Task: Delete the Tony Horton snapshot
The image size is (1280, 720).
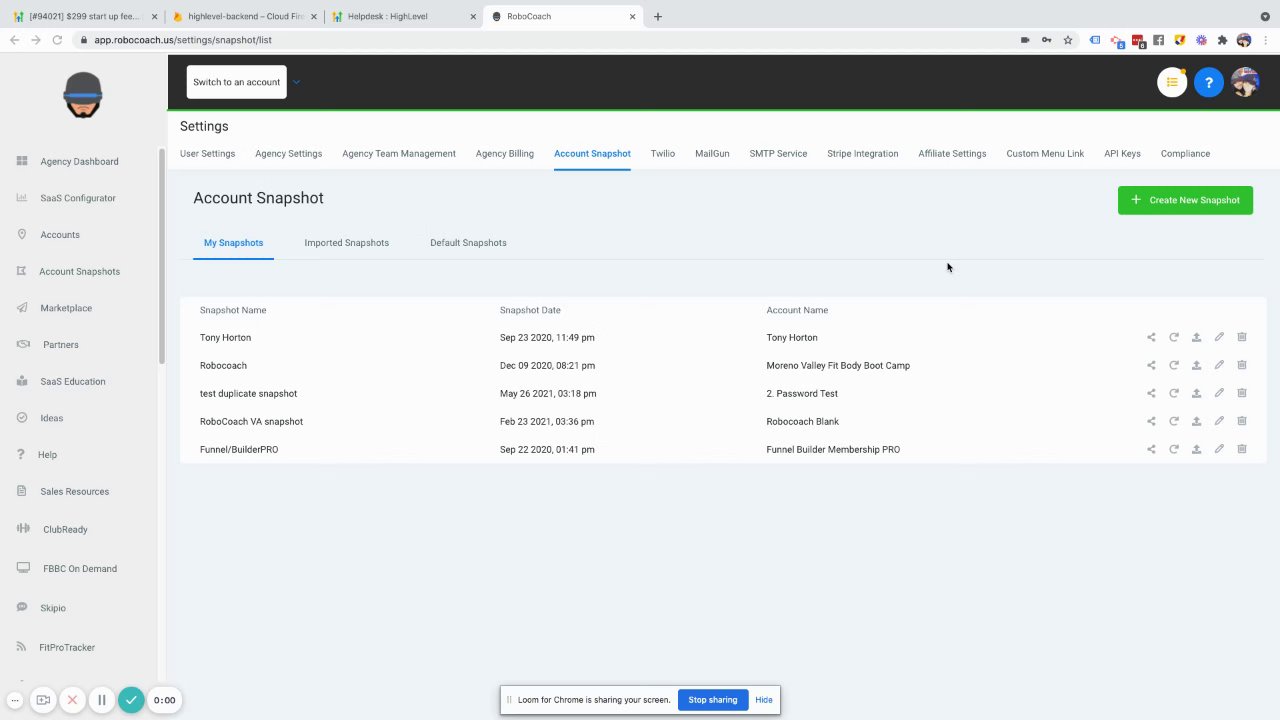Action: tap(1242, 337)
